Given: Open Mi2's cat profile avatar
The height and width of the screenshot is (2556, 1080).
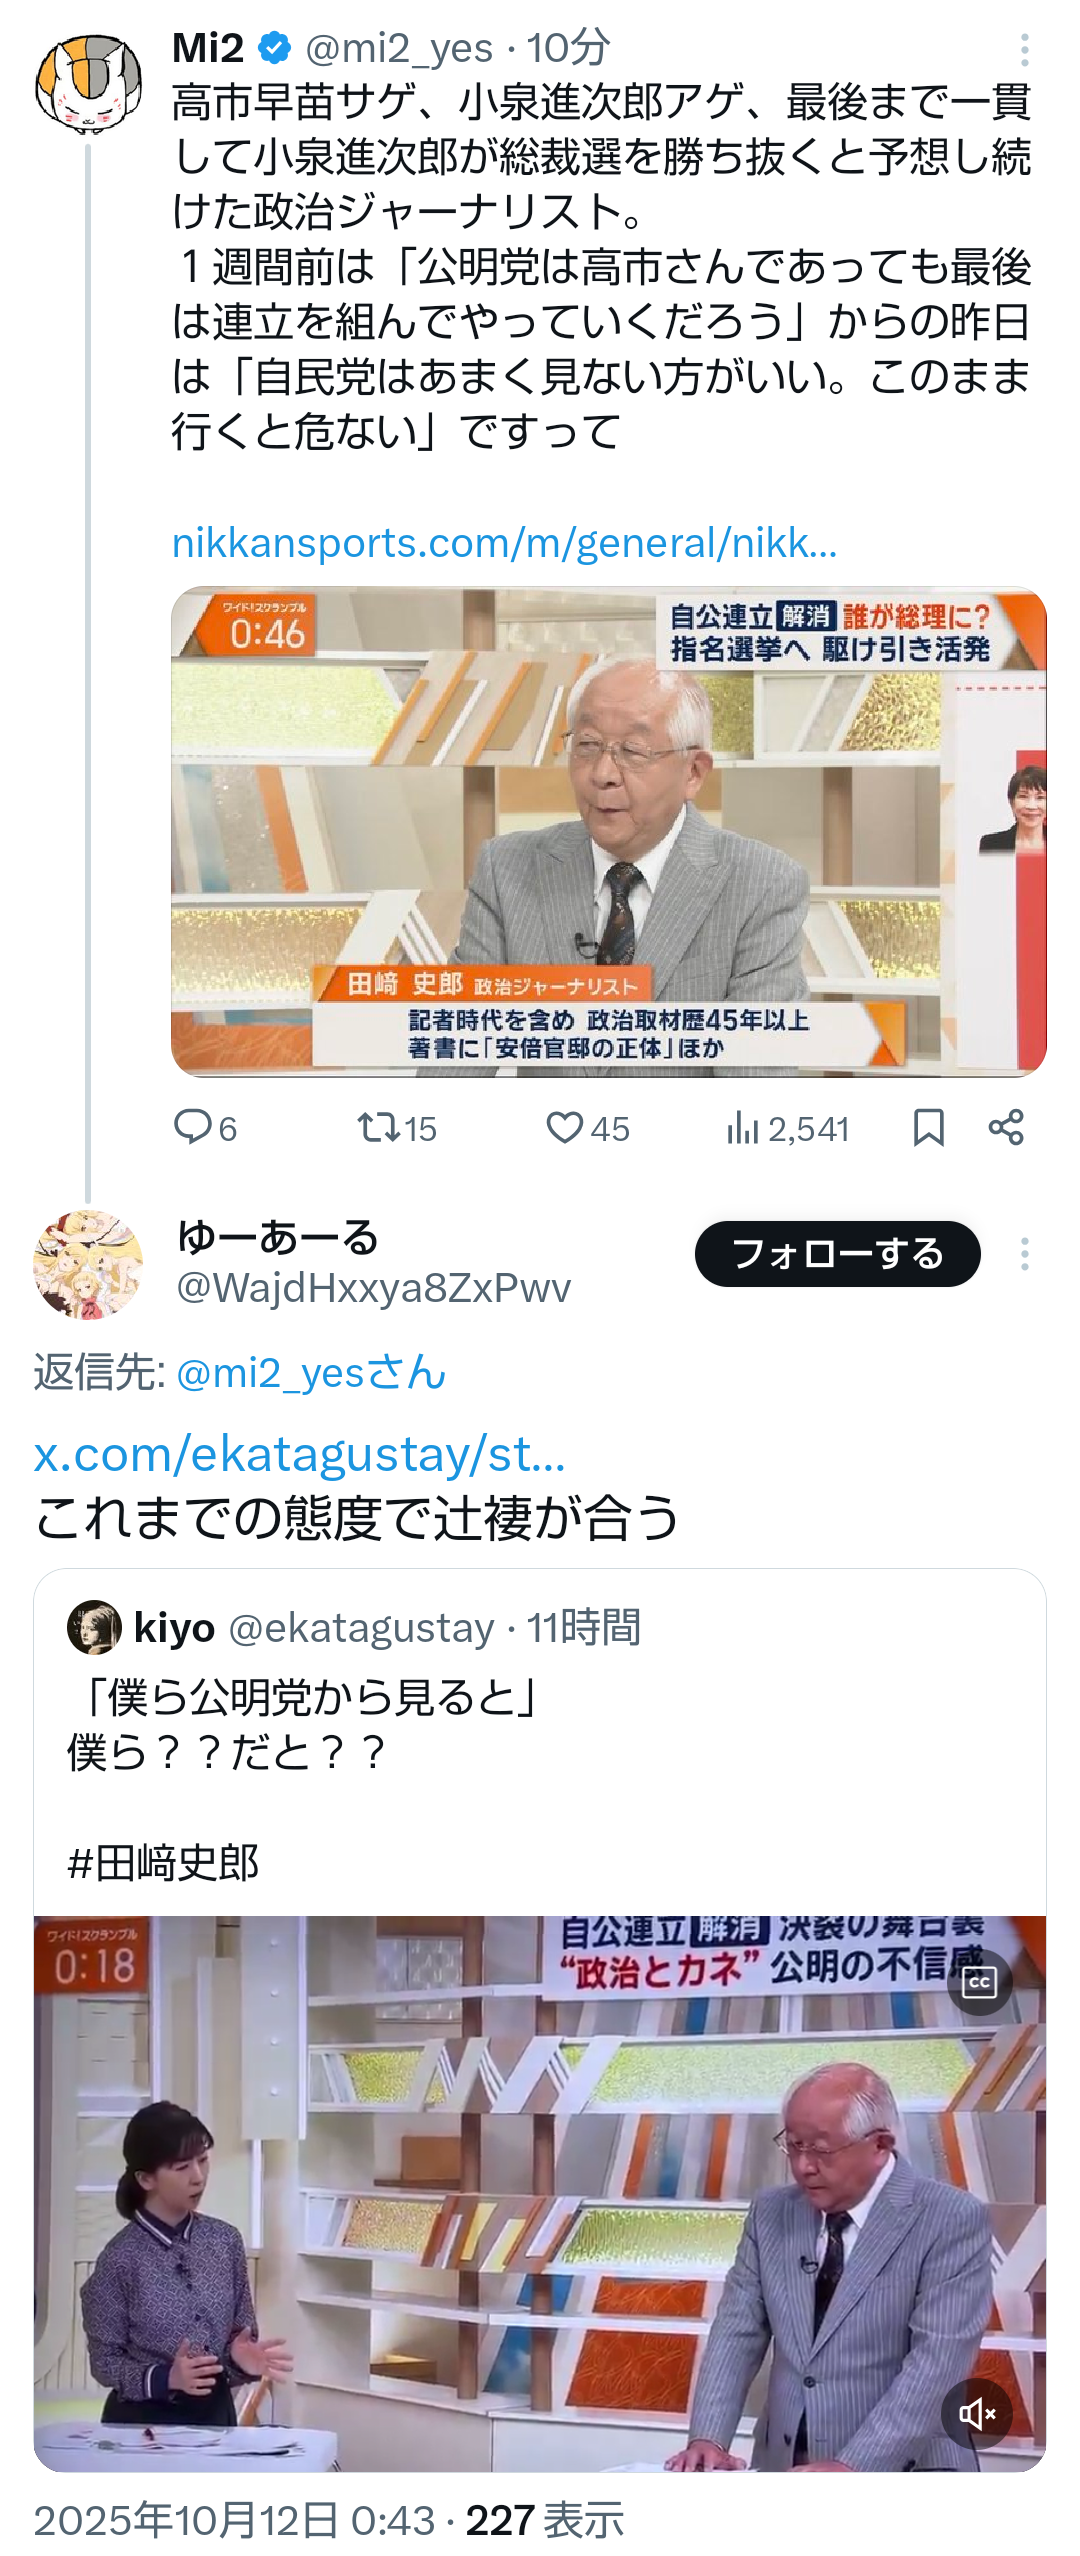Looking at the screenshot, I should (x=88, y=84).
